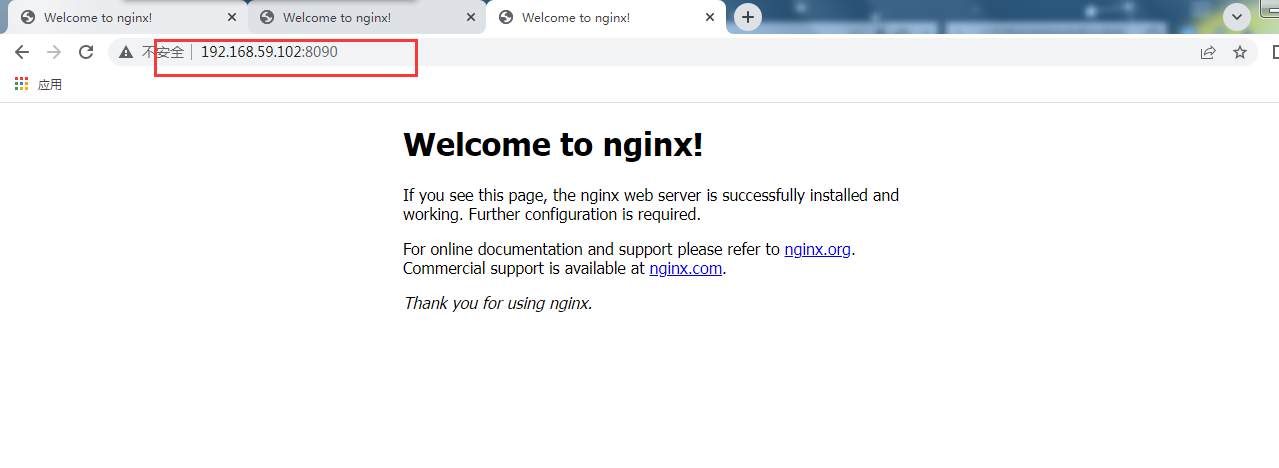1279x468 pixels.
Task: Click the 不安全 security label
Action: click(x=163, y=52)
